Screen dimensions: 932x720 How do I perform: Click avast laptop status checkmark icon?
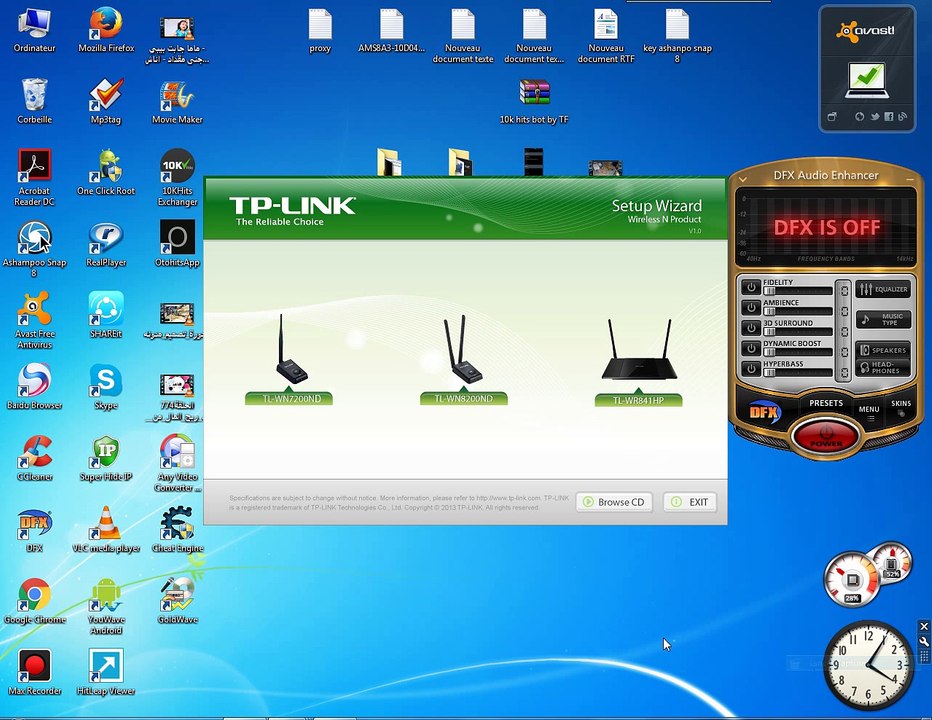[x=867, y=80]
